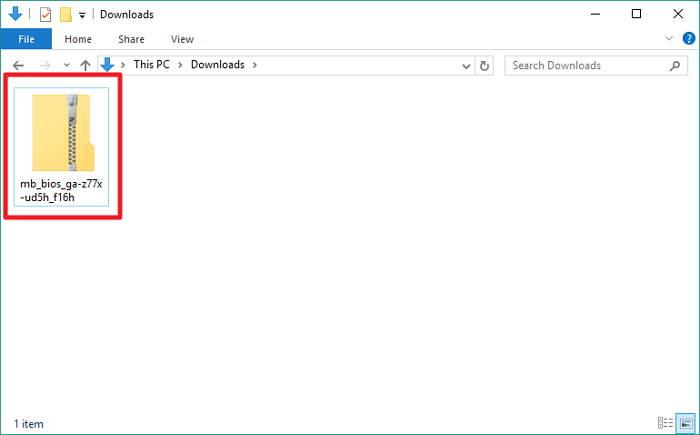Screen dimensions: 700x435
Task: Open Help with the blue question mark
Action: click(x=686, y=39)
